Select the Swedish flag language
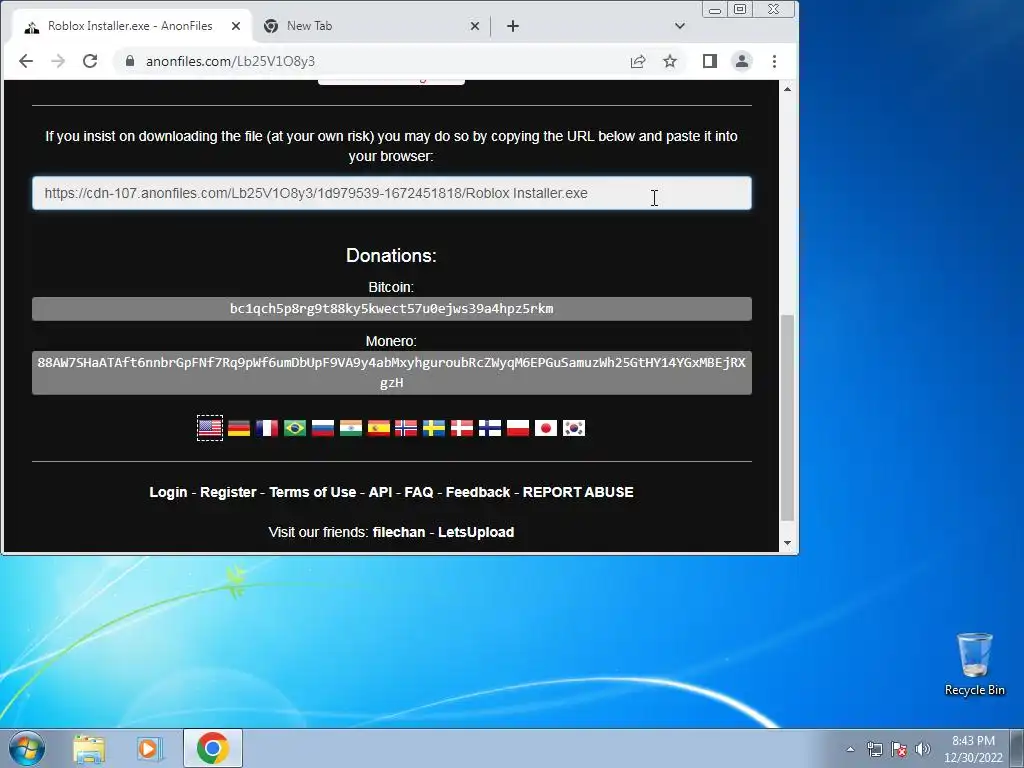 point(434,428)
